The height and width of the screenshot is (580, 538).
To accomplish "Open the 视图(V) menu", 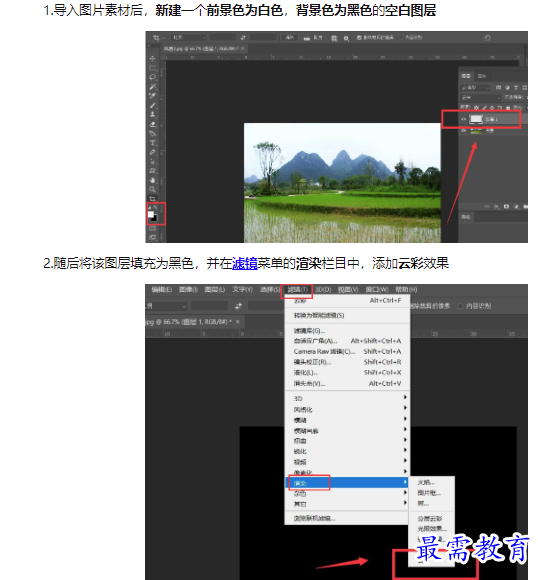I will click(x=348, y=290).
